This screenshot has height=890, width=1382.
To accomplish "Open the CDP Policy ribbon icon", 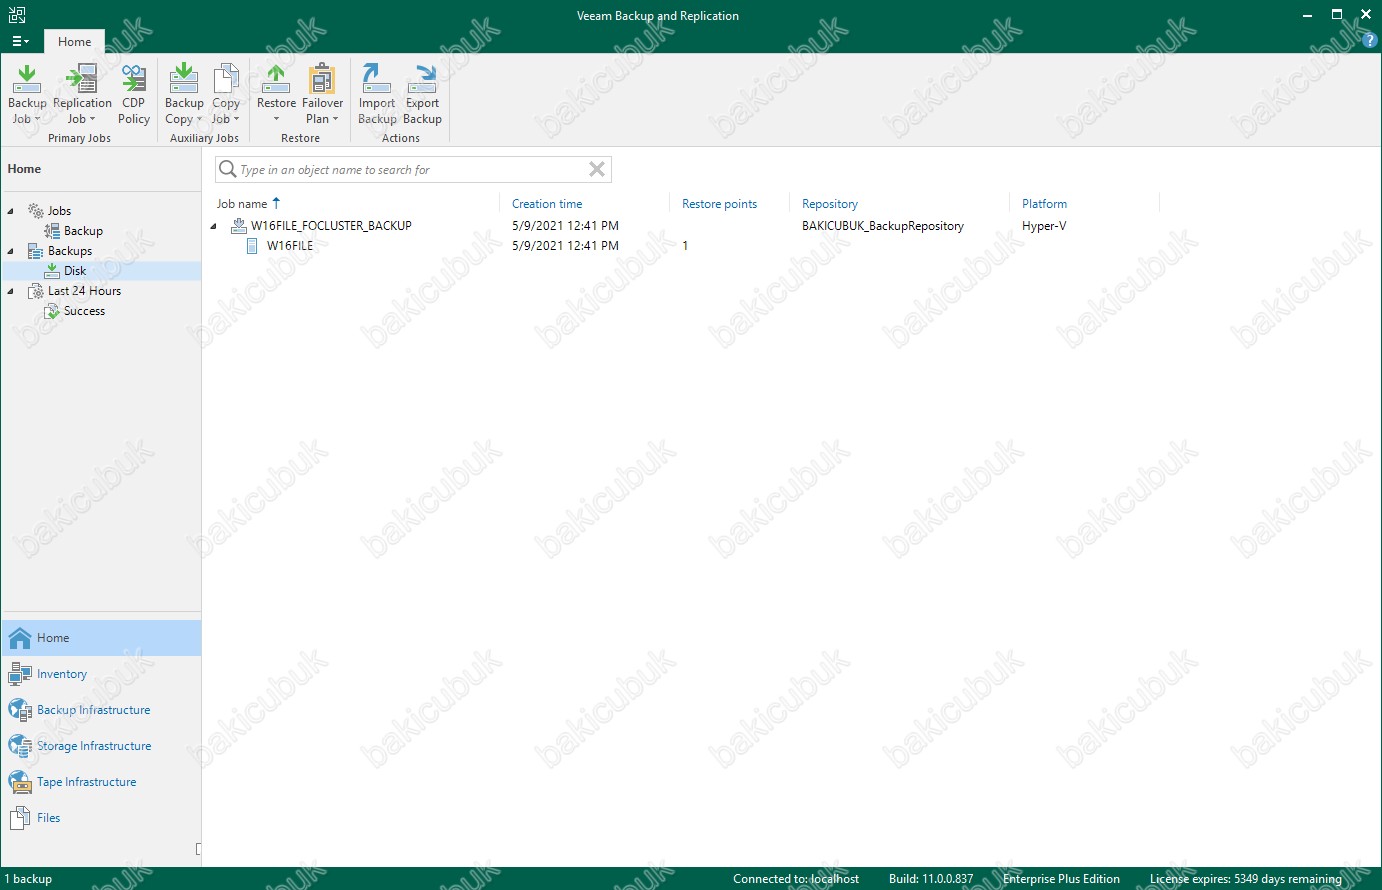I will coord(133,78).
